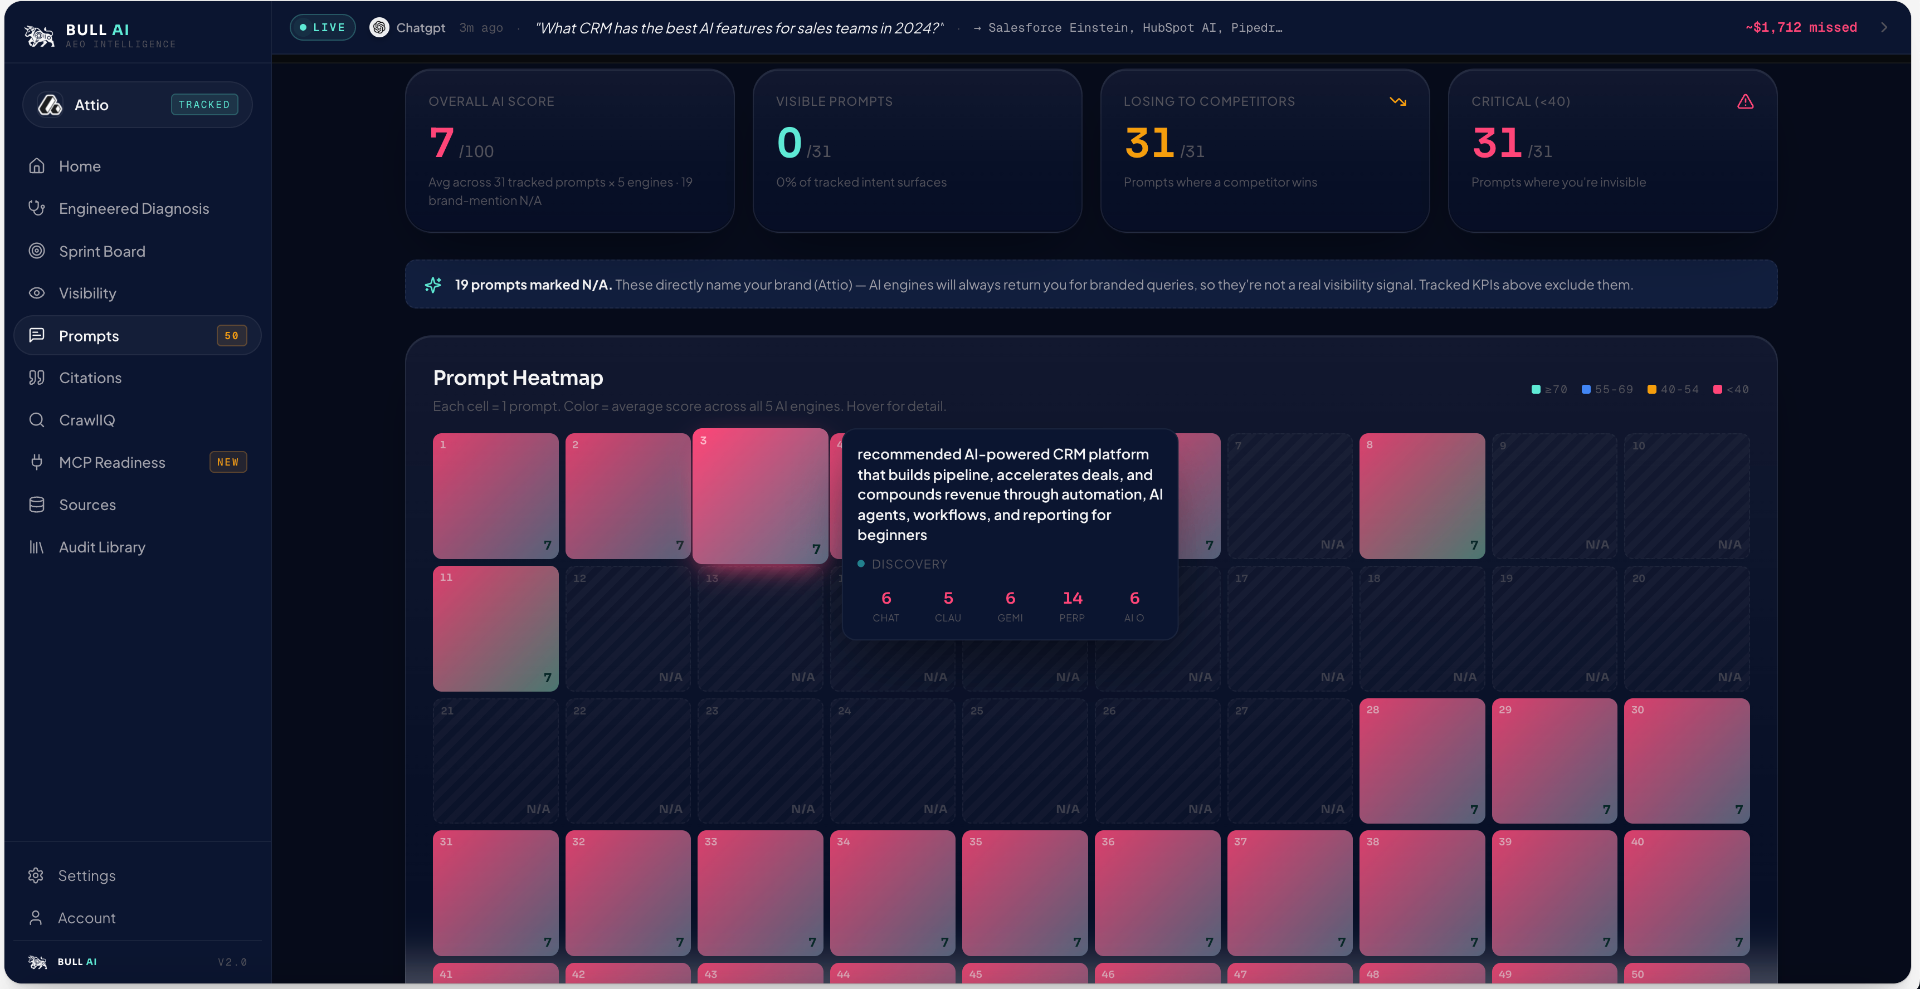This screenshot has width=1920, height=989.
Task: Select heatmap cell 11
Action: click(496, 628)
